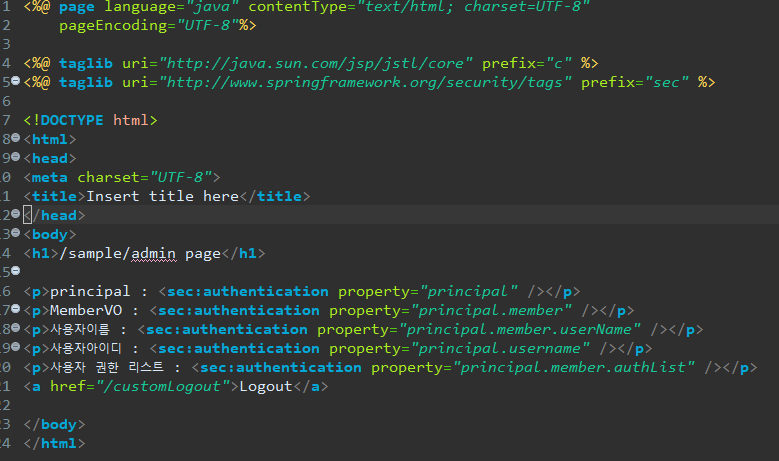Click the opening "title" tag name

[54, 196]
